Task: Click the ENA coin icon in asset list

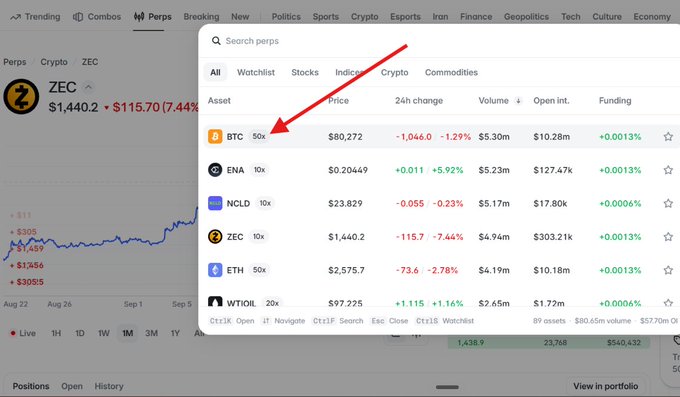Action: pyautogui.click(x=215, y=170)
